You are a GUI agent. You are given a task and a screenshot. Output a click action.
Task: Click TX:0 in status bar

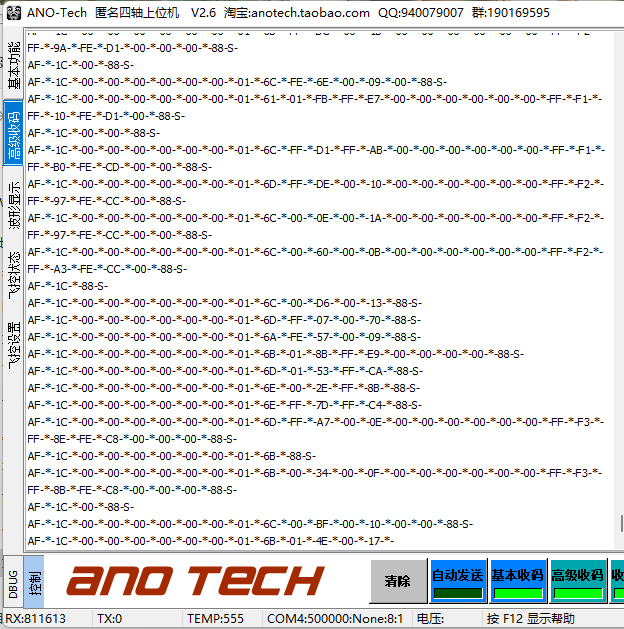tap(109, 619)
